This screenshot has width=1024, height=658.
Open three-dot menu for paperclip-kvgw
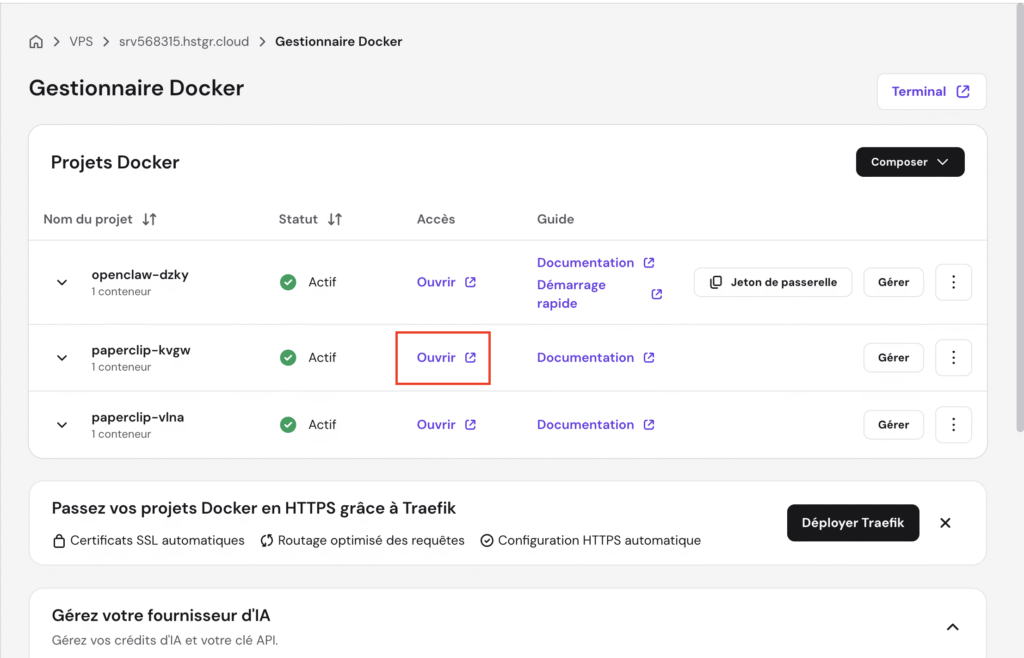click(953, 357)
